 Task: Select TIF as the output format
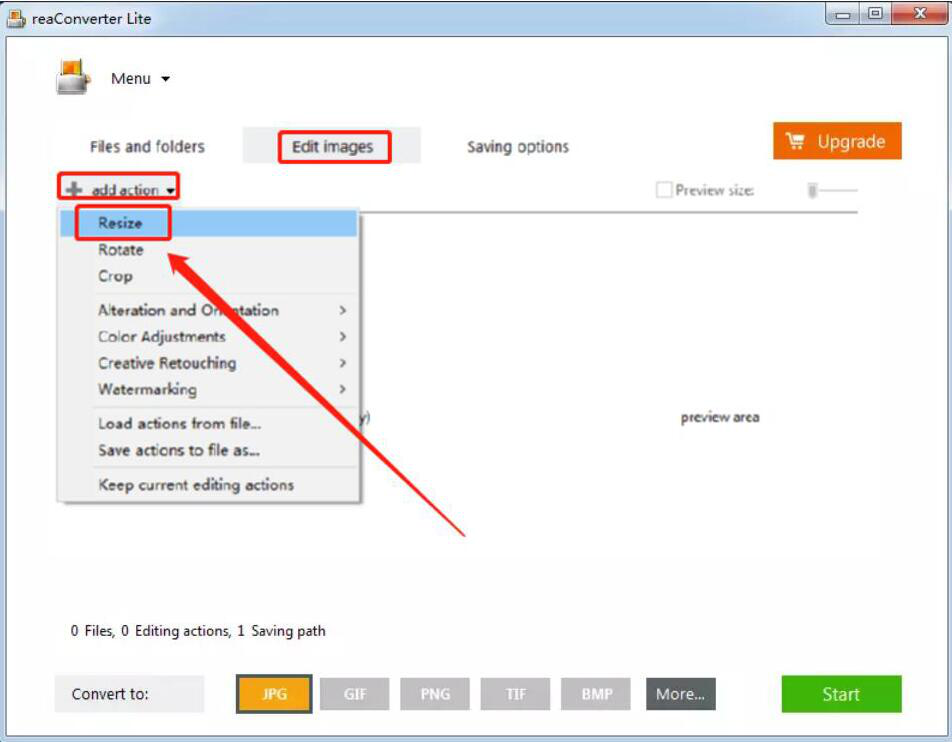(x=515, y=694)
